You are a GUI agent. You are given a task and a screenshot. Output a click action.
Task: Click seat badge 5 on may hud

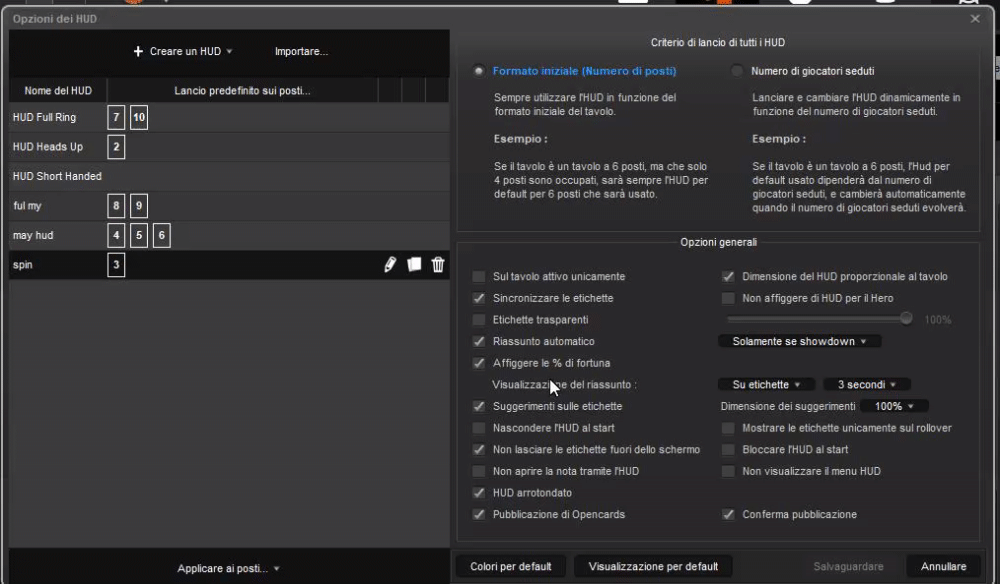tap(139, 235)
